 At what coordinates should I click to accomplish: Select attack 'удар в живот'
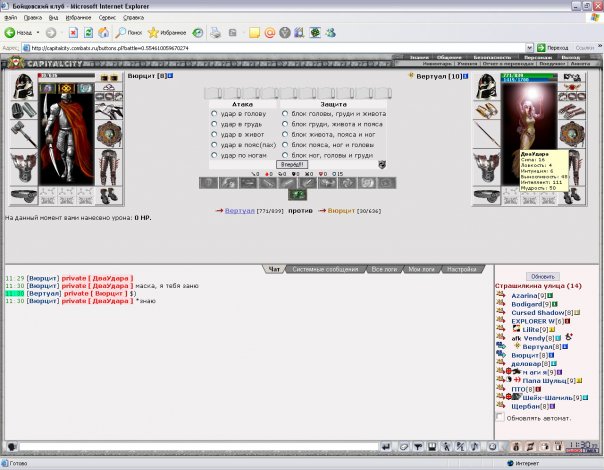214,134
